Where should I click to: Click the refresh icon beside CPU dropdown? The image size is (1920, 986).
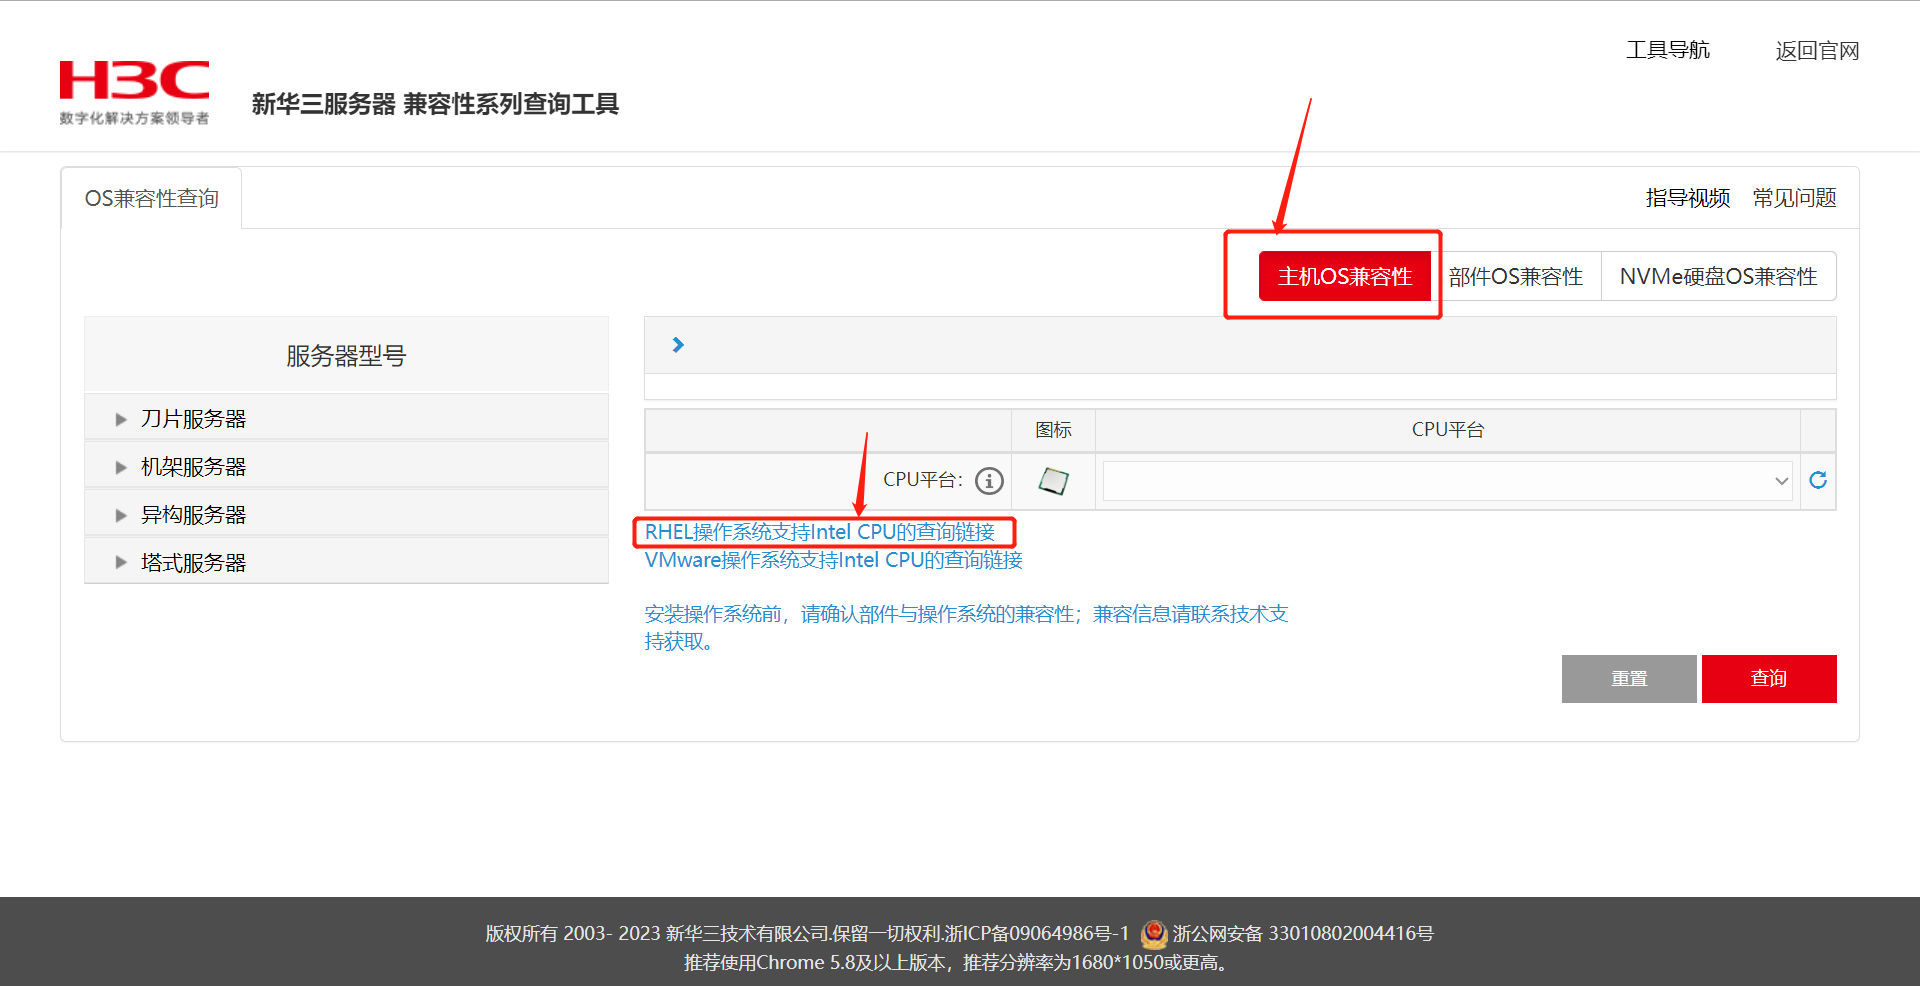(x=1818, y=480)
